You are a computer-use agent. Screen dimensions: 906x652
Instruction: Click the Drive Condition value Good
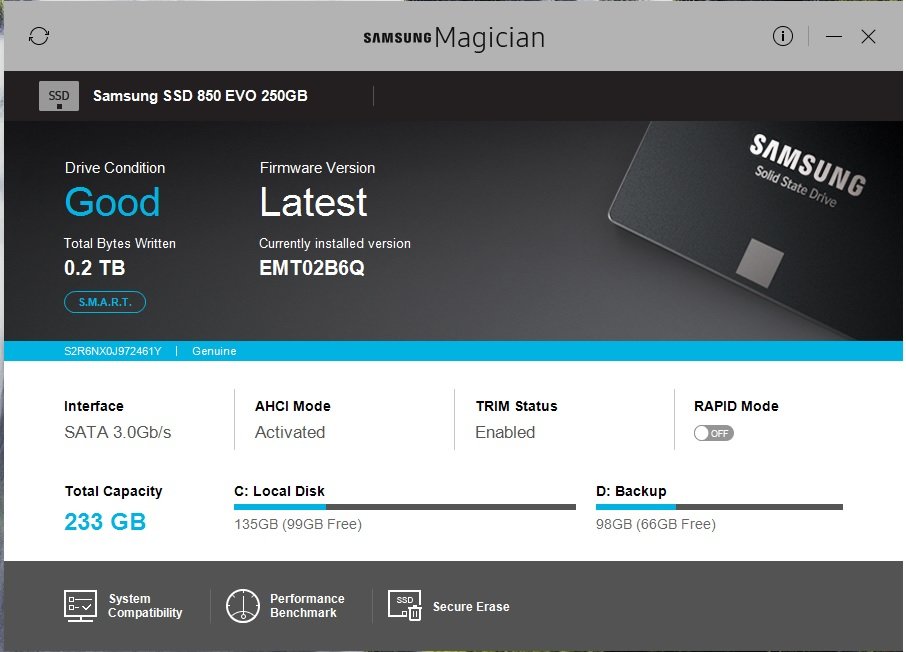click(112, 202)
